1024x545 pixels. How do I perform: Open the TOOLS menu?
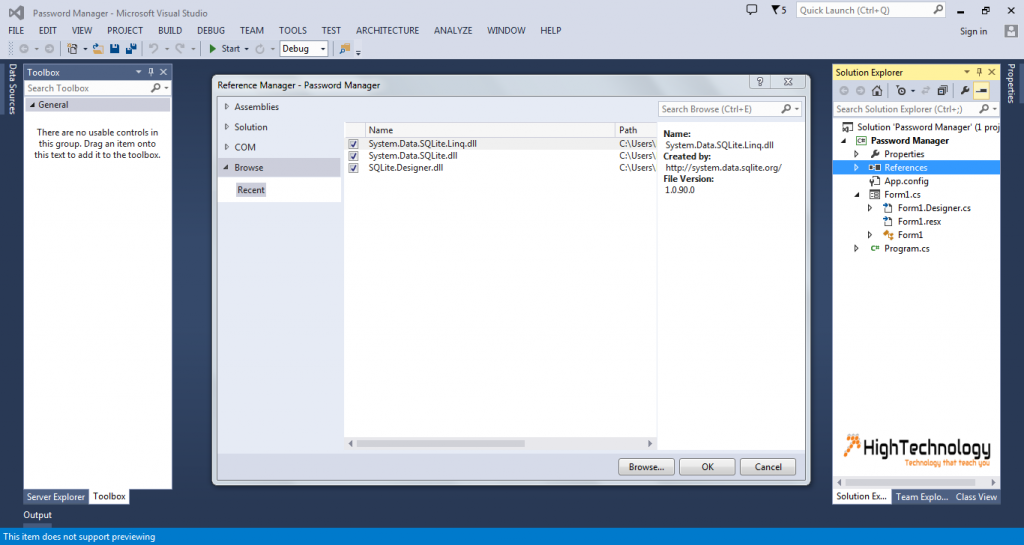click(x=293, y=31)
